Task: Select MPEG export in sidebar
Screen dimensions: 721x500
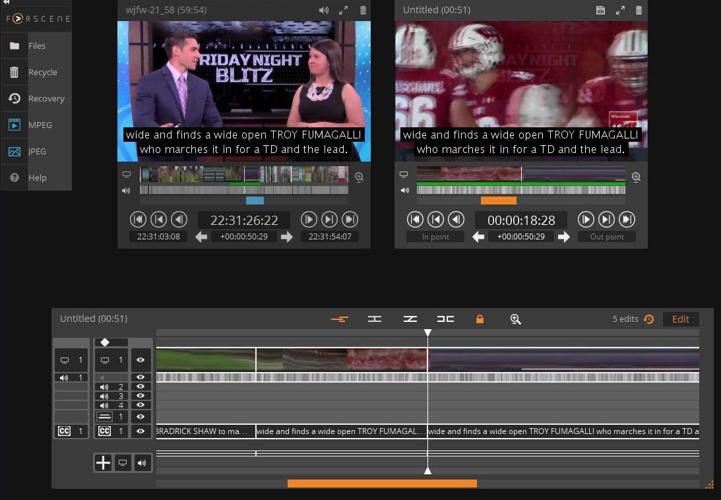Action: pos(36,125)
